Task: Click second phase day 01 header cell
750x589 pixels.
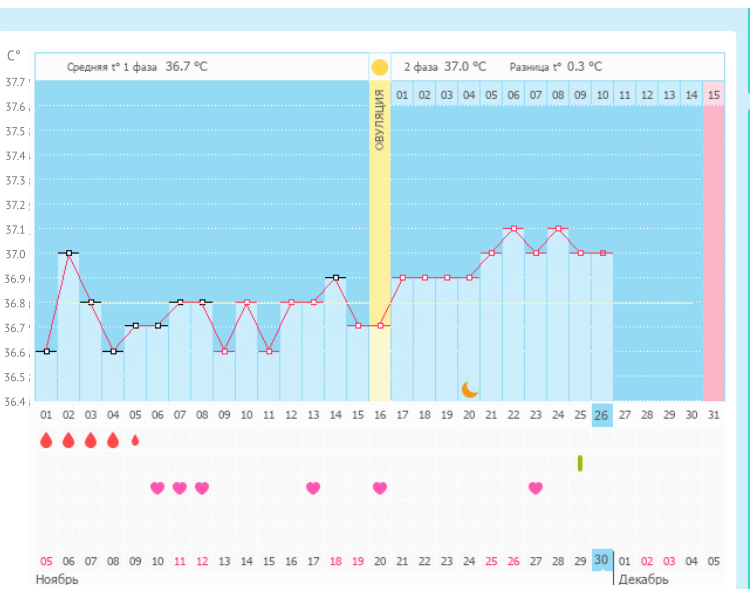Action: pyautogui.click(x=402, y=95)
